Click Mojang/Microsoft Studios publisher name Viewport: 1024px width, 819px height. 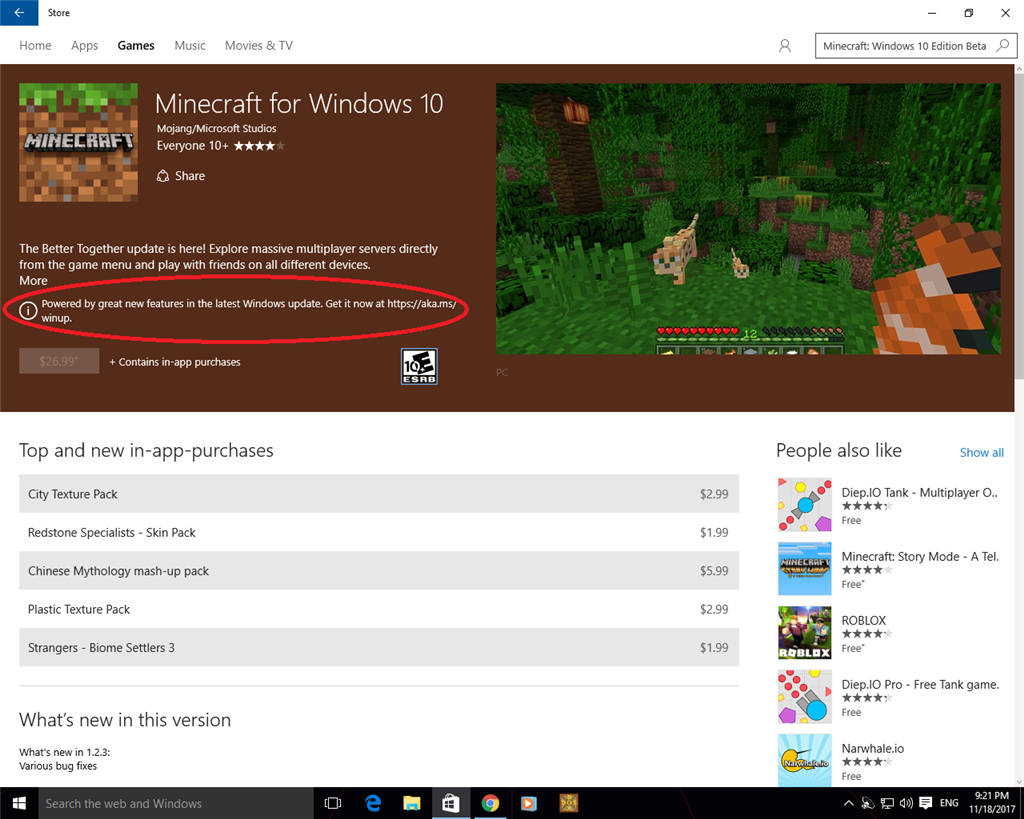(216, 129)
